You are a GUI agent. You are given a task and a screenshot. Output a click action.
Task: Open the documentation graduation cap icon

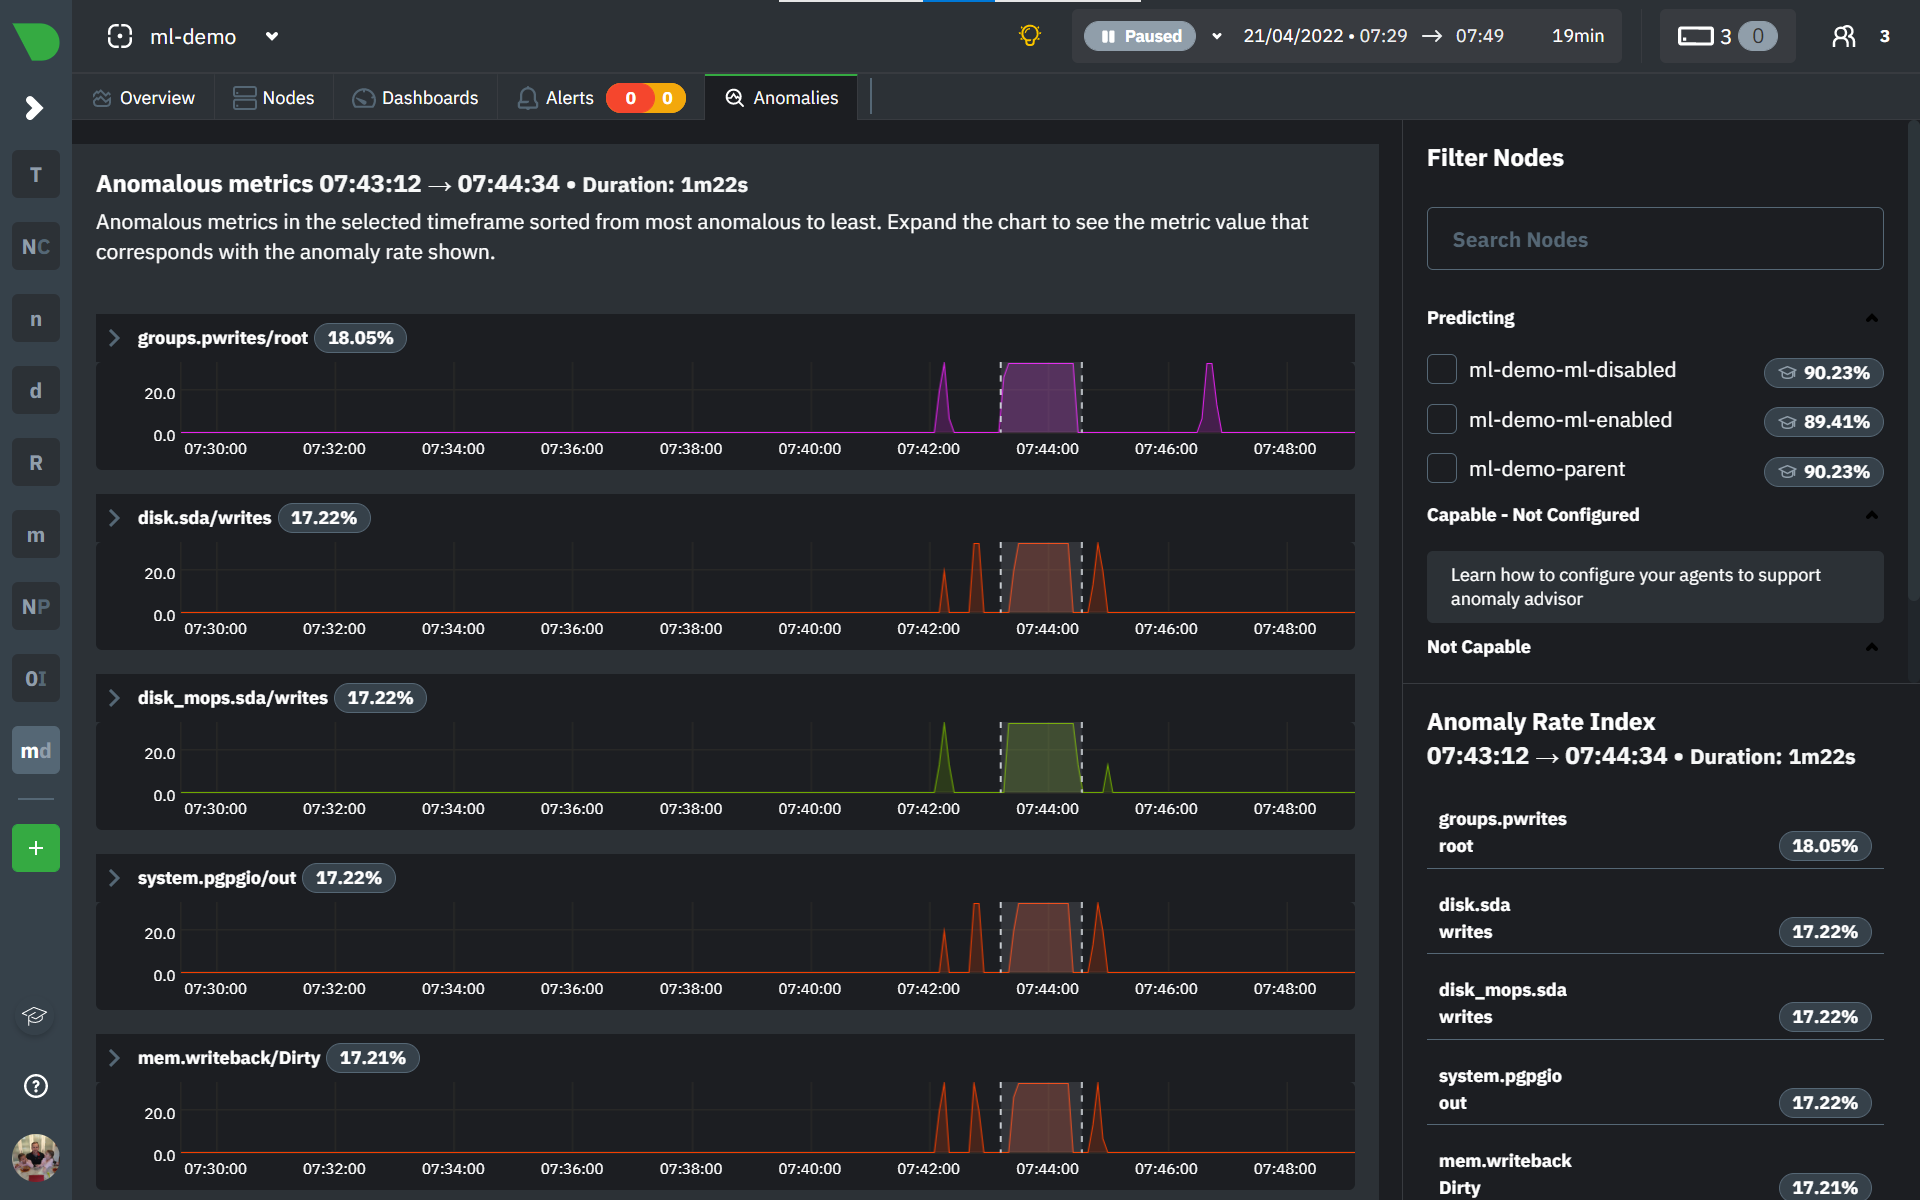35,1016
